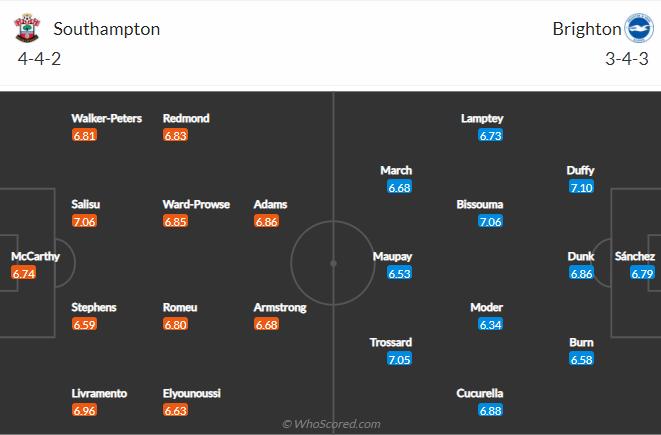Click Trossard's 7.05 rating badge
Viewport: 661px width, 435px height.
point(399,359)
